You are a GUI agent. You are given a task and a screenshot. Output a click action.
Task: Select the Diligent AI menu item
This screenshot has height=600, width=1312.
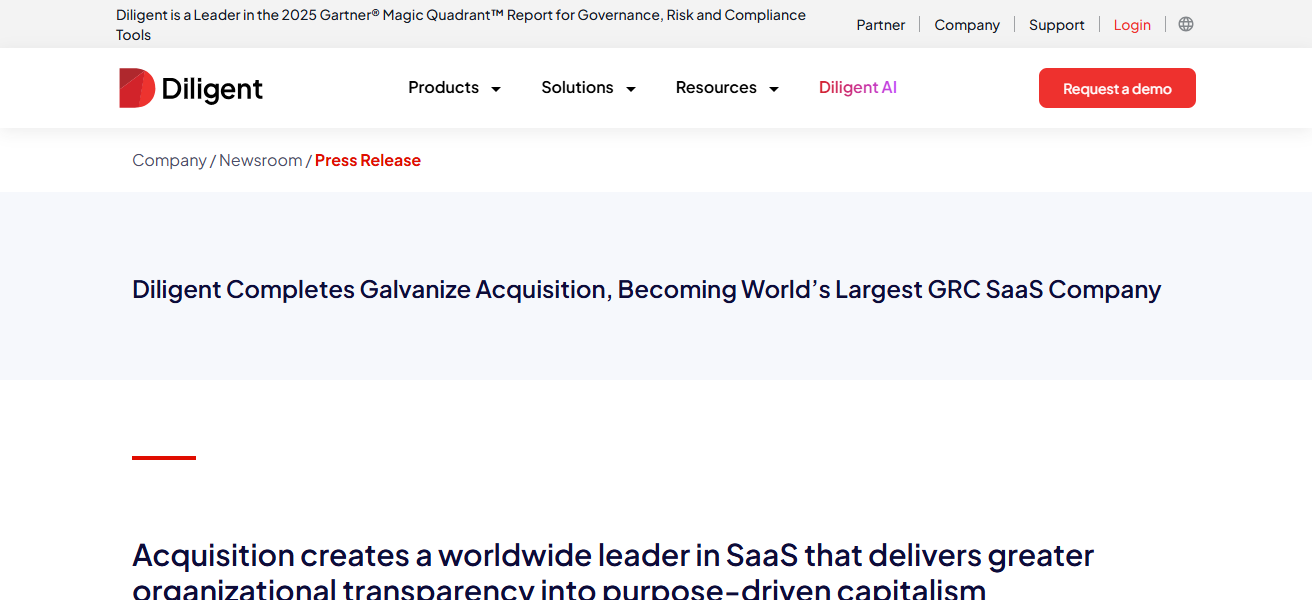(x=857, y=88)
